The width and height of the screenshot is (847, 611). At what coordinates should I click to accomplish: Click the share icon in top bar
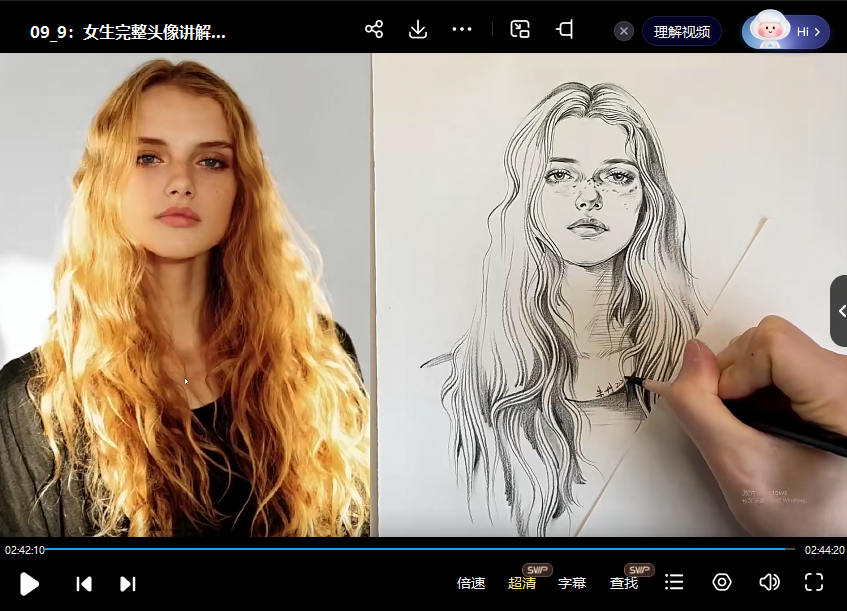[374, 29]
